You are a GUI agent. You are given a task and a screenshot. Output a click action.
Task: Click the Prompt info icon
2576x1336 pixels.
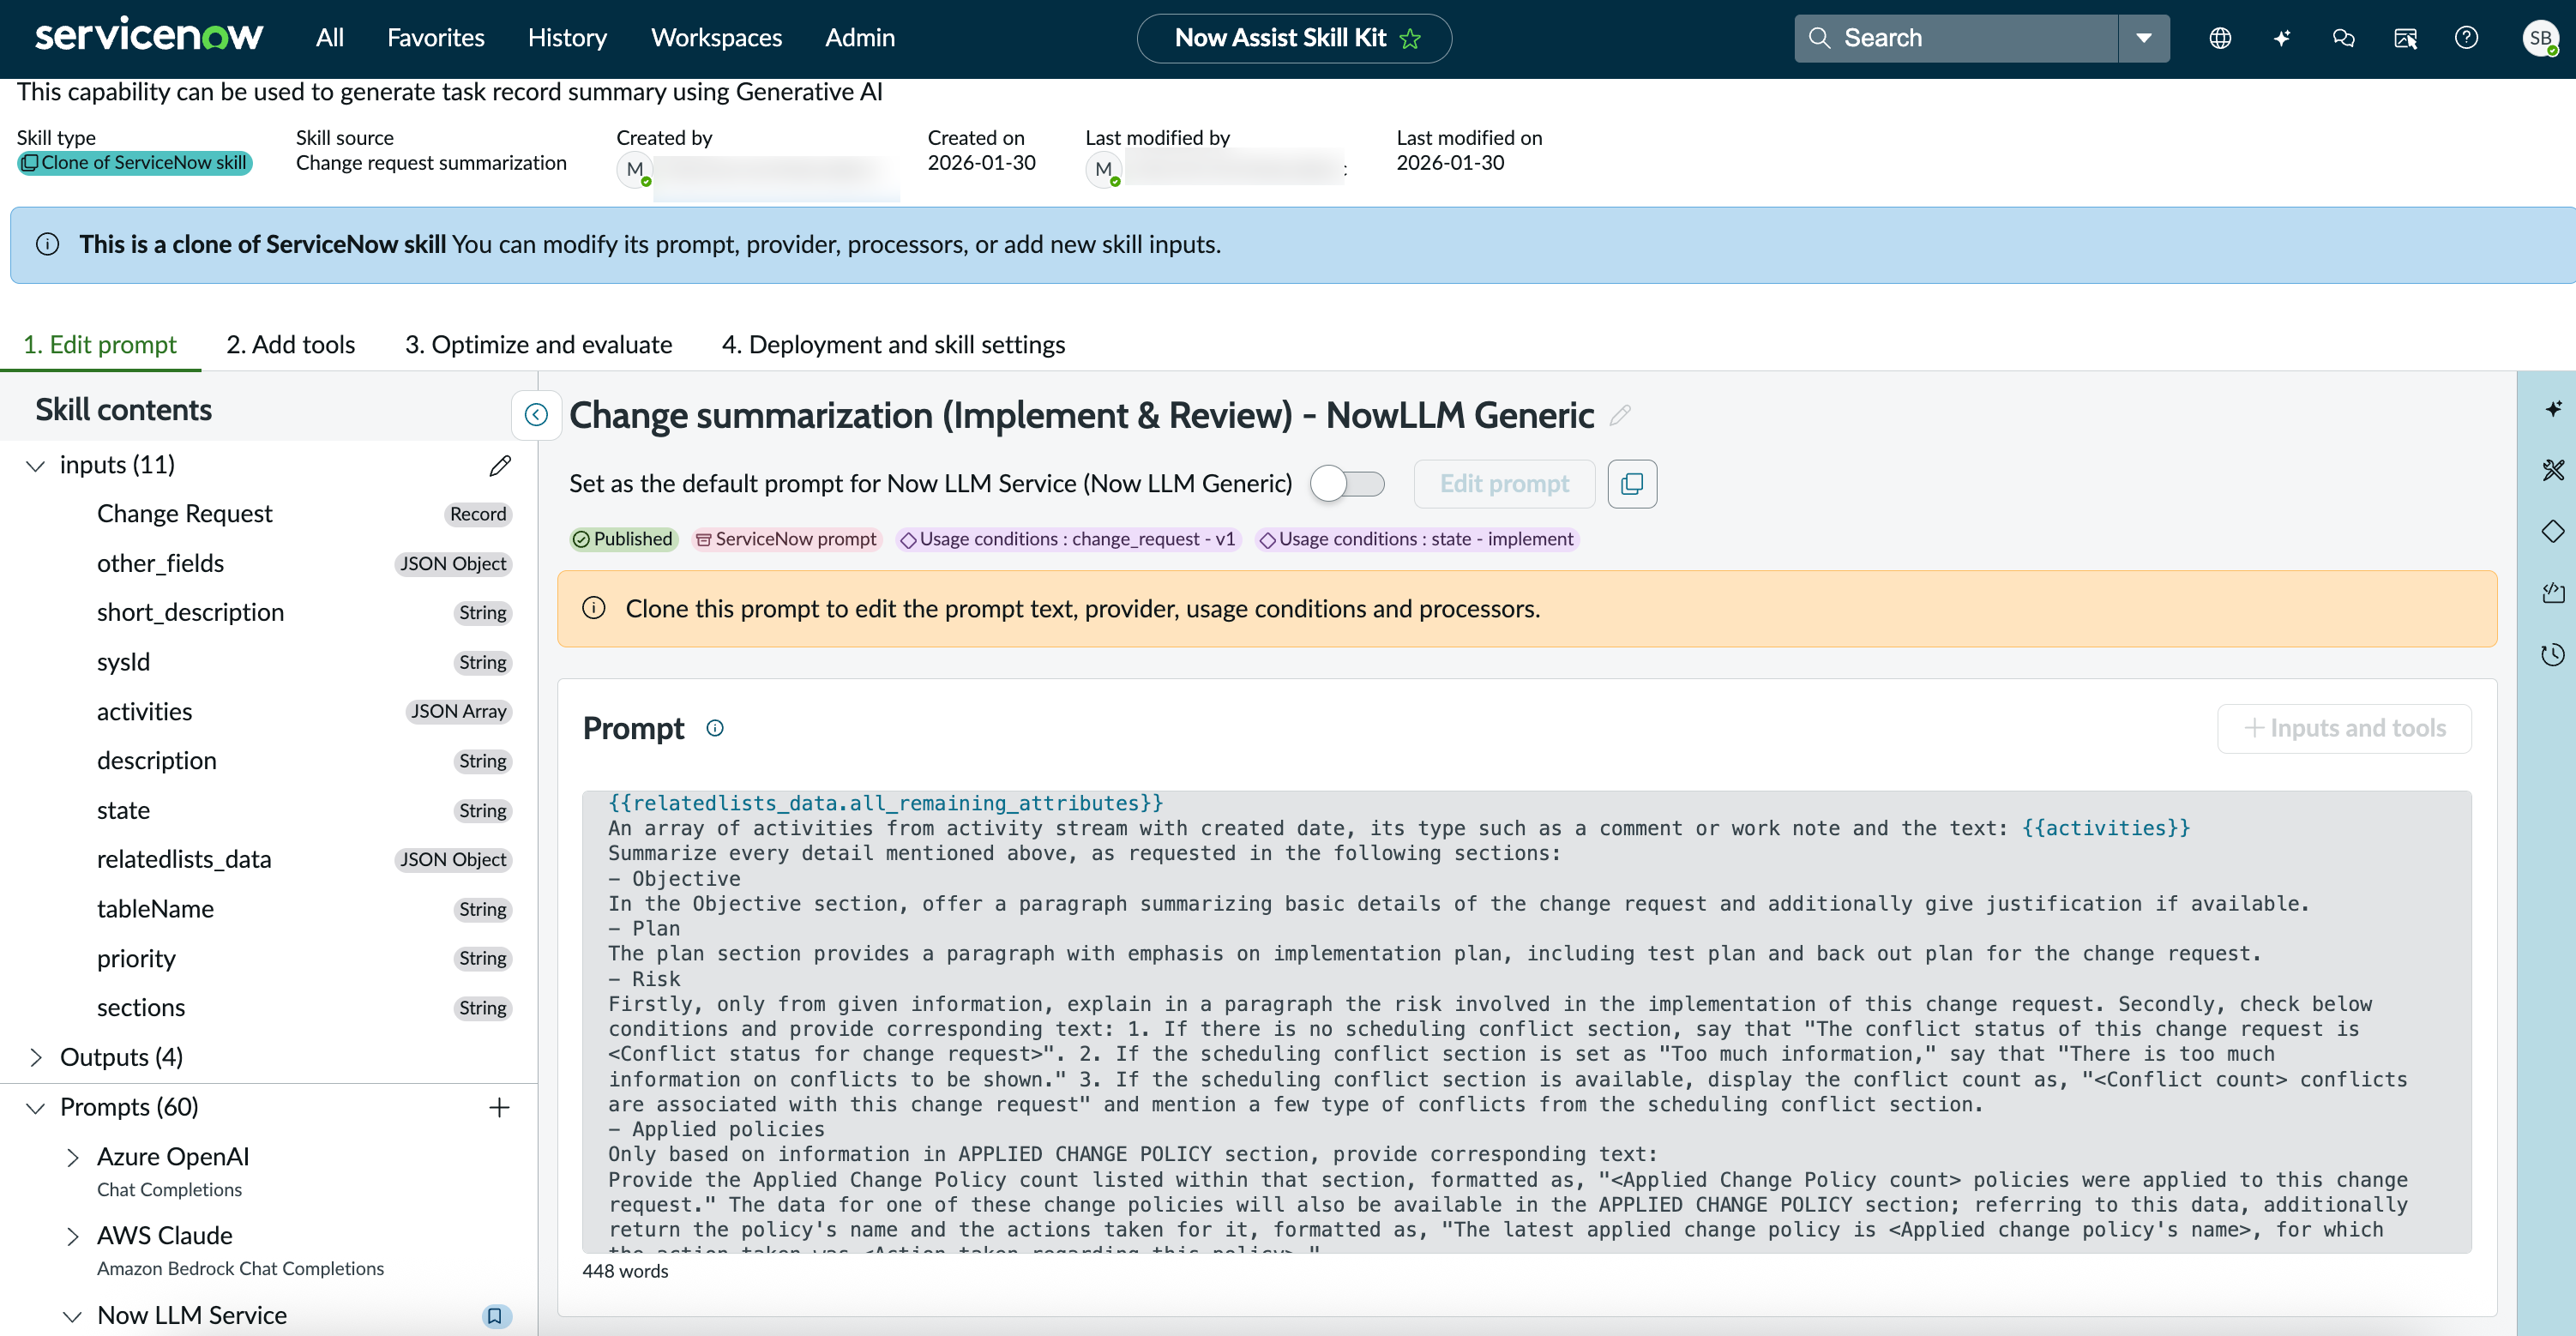click(714, 728)
